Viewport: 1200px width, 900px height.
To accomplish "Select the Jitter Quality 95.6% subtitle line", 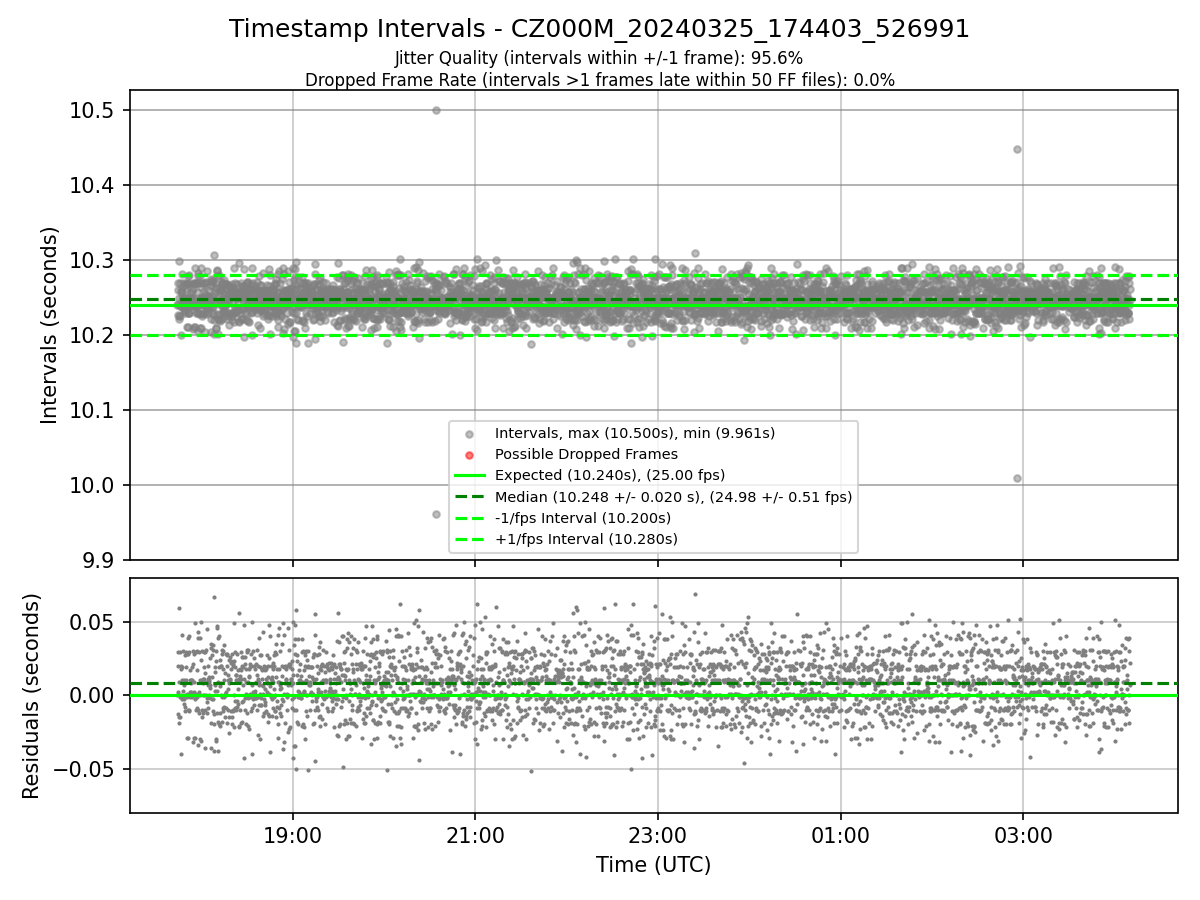I will pos(599,58).
